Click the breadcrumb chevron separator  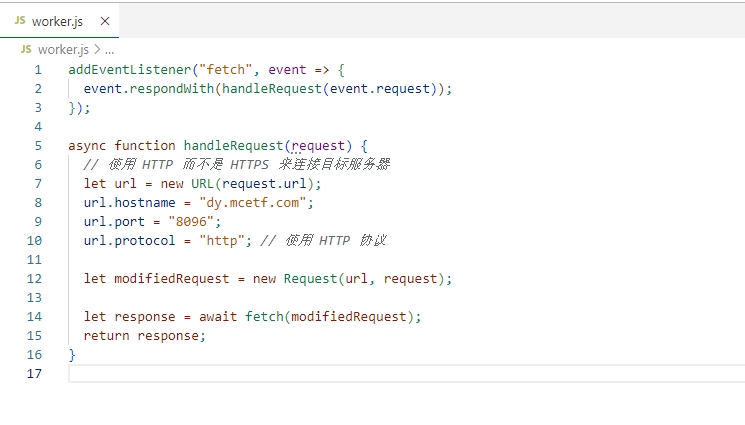click(x=97, y=49)
